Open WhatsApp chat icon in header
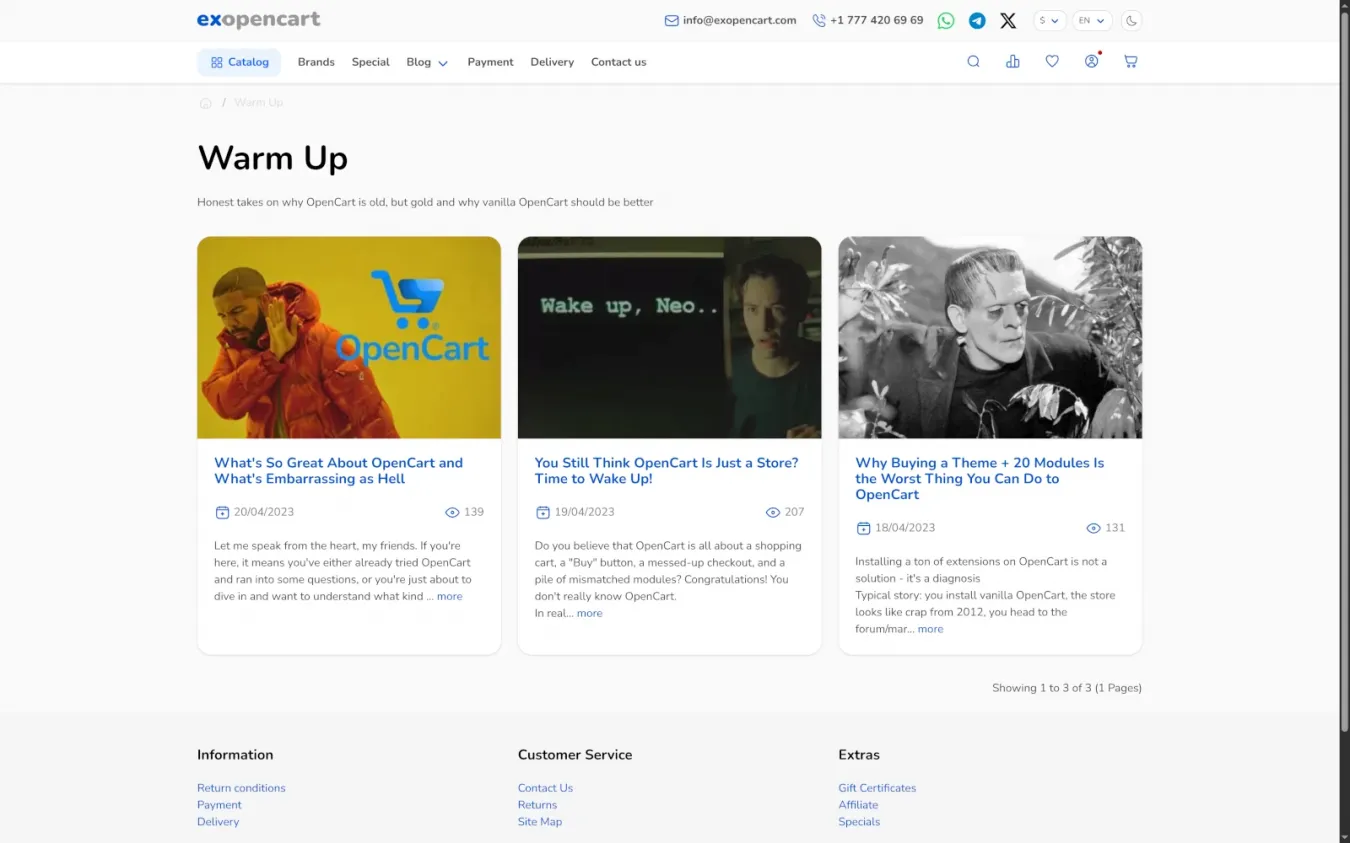 pos(945,21)
